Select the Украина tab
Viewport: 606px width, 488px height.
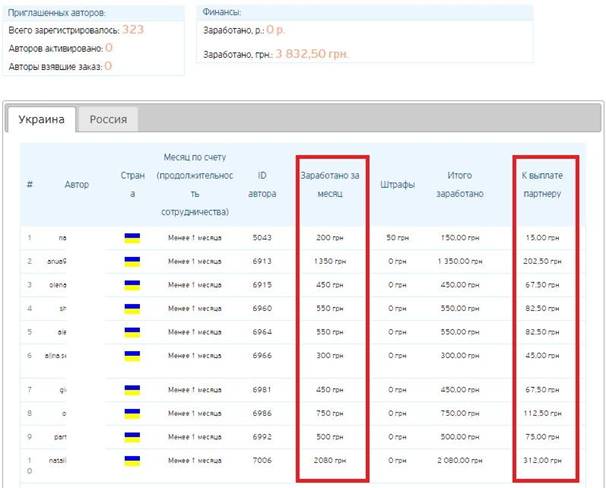[x=41, y=119]
